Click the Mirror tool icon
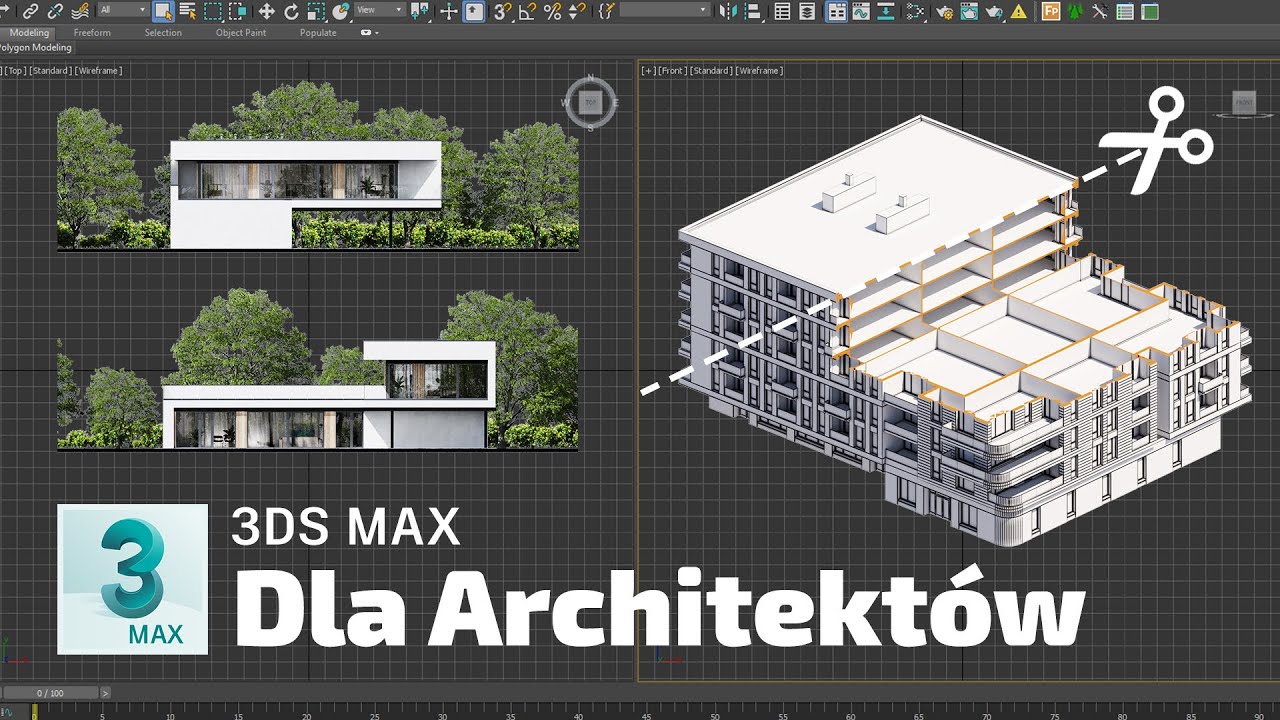 coord(727,11)
